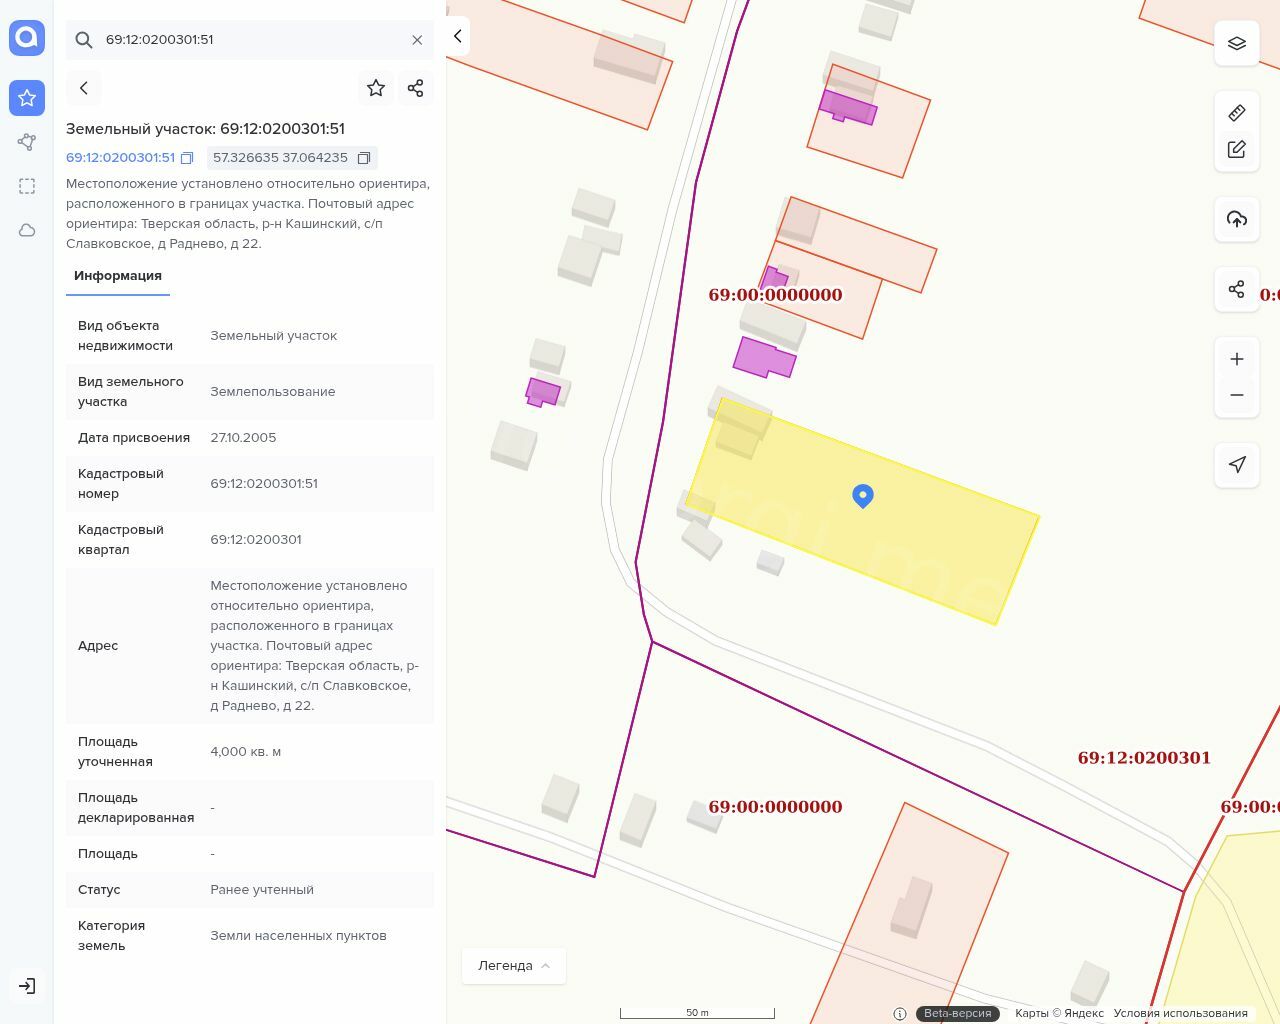
Task: Open Условия использования link
Action: 1180,1013
